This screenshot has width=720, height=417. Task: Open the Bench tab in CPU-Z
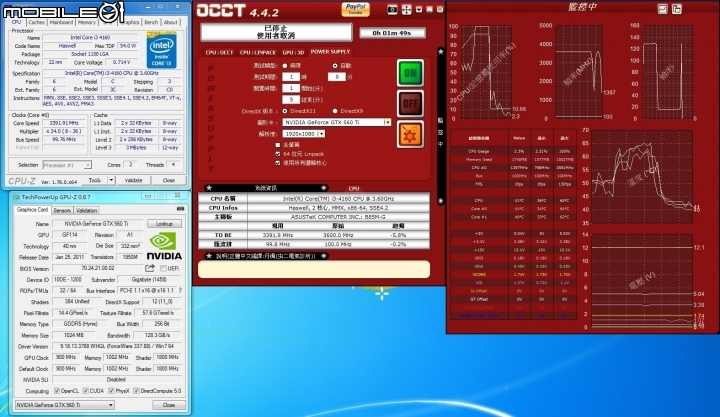(x=151, y=22)
